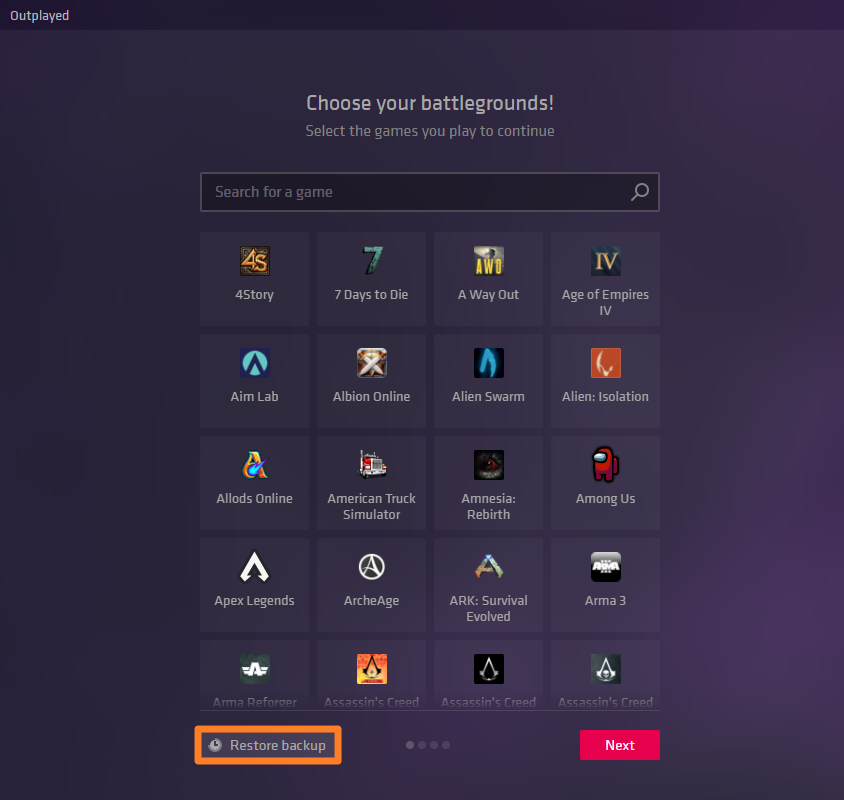Click the 'Amnesia: Rebirth' game label
This screenshot has height=800, width=844.
click(x=489, y=507)
